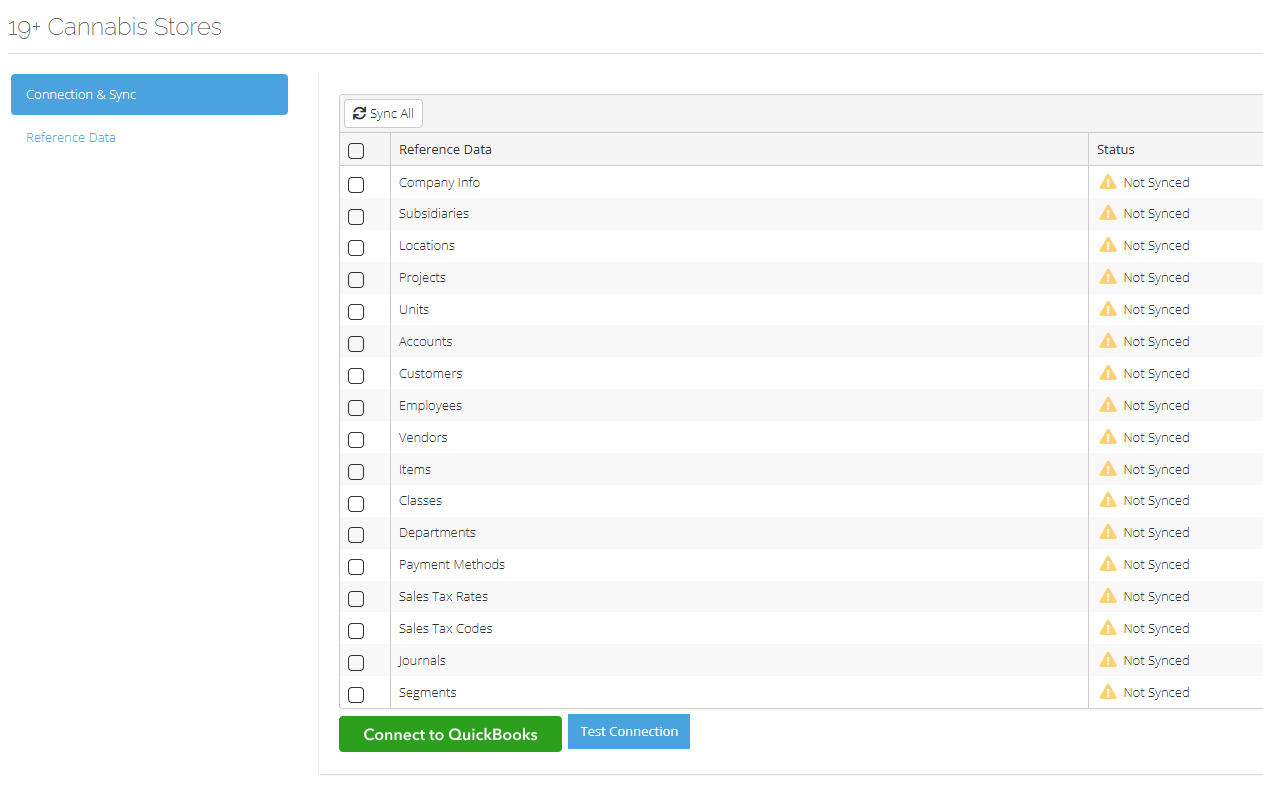Click warning icon beside Accounts status

click(x=1108, y=341)
